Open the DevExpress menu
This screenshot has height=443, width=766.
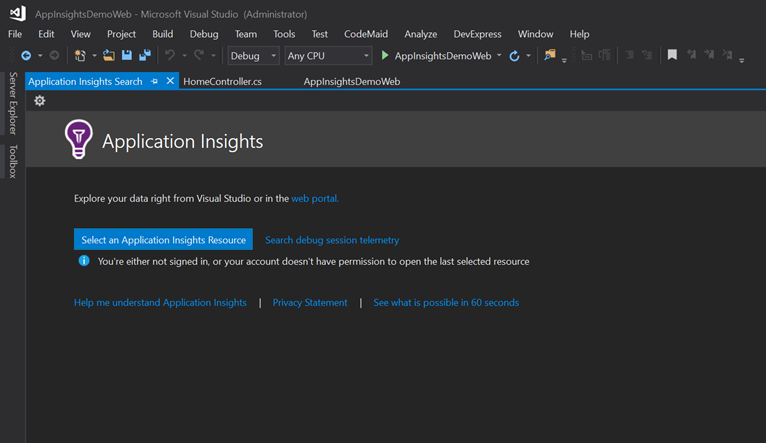click(x=477, y=34)
